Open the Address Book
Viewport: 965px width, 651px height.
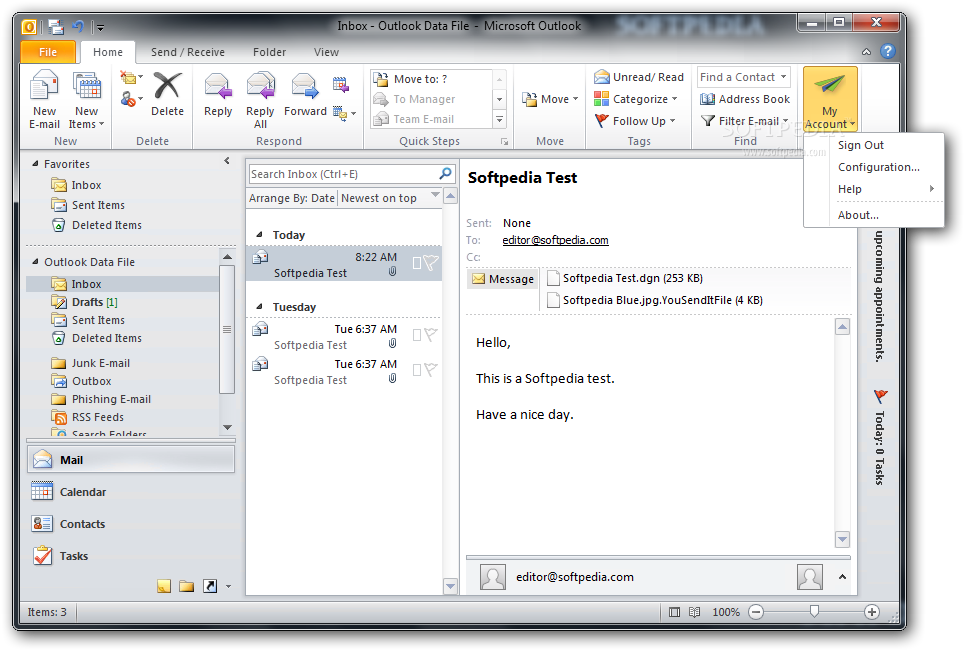click(x=745, y=99)
